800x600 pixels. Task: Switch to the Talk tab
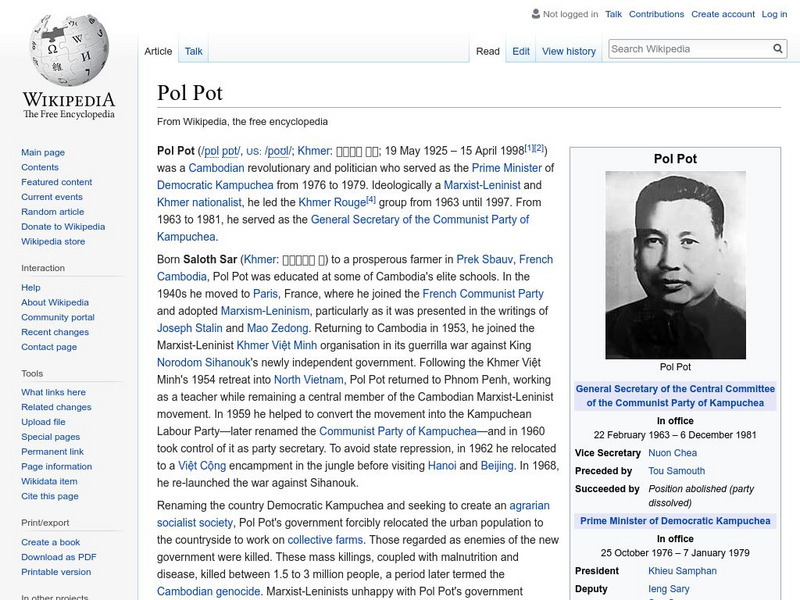[x=193, y=51]
